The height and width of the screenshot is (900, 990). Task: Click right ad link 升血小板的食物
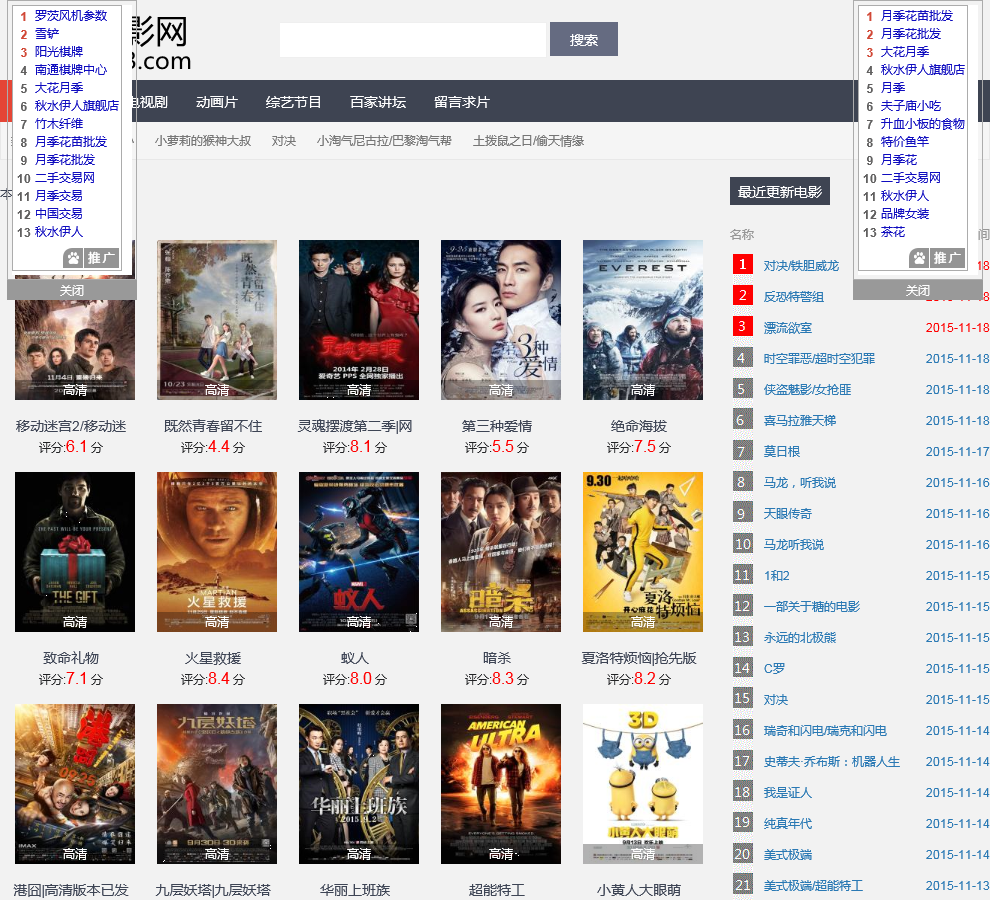click(922, 124)
